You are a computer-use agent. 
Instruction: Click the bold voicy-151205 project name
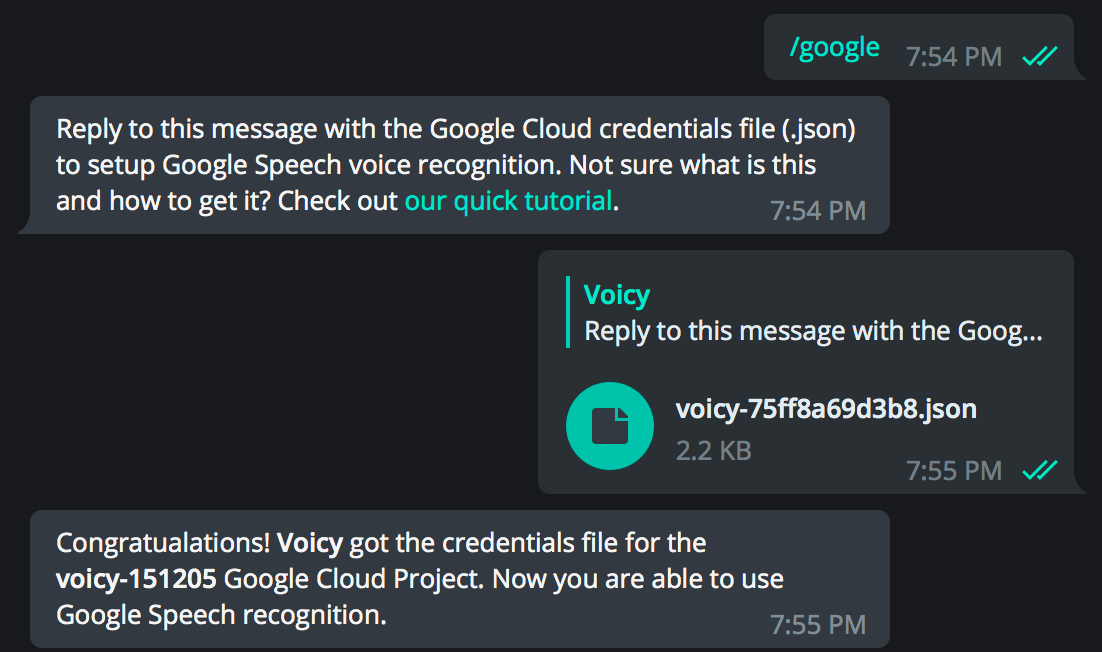click(x=136, y=579)
